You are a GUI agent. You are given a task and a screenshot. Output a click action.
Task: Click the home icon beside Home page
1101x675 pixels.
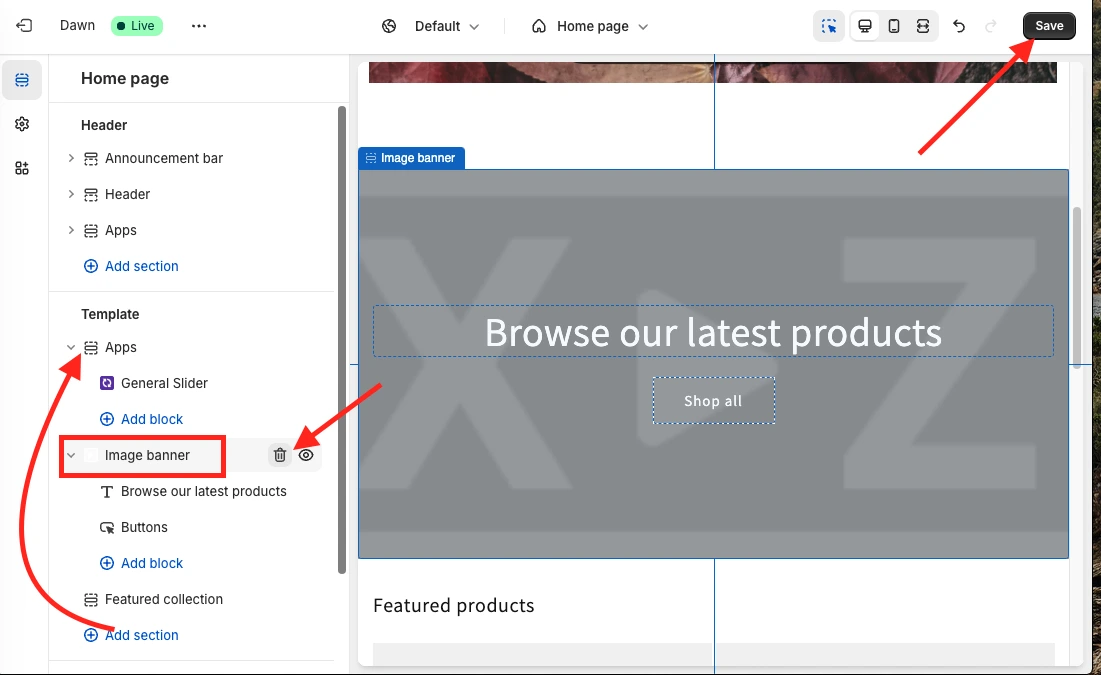tap(539, 26)
